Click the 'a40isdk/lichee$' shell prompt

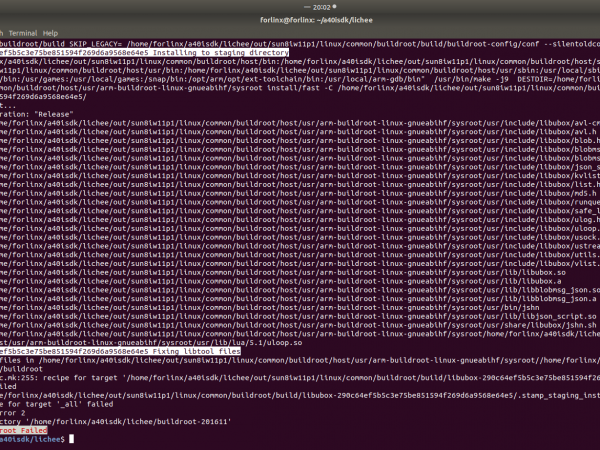[x=31, y=439]
